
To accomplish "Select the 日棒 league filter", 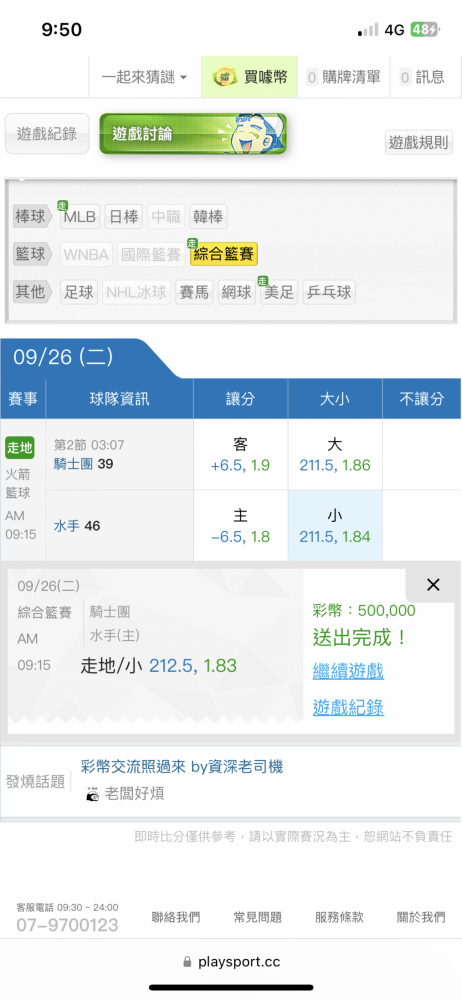I will pos(123,217).
